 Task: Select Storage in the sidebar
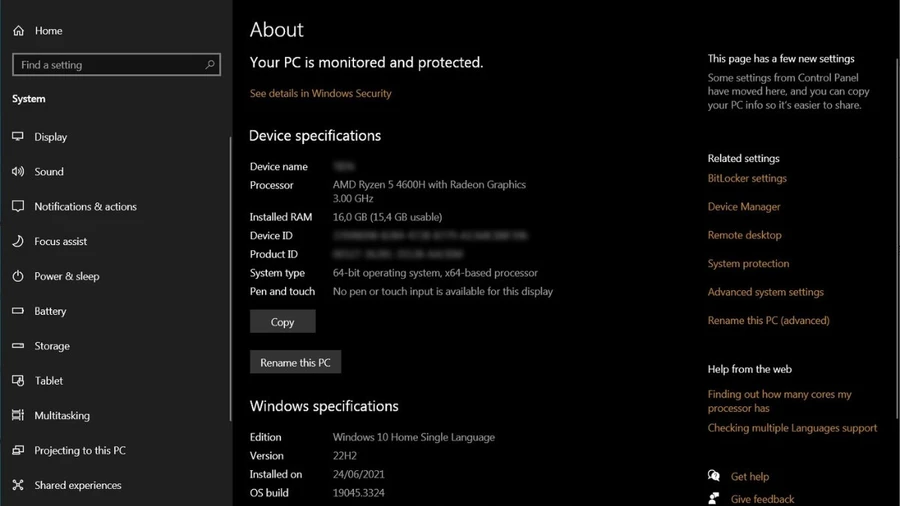point(52,346)
